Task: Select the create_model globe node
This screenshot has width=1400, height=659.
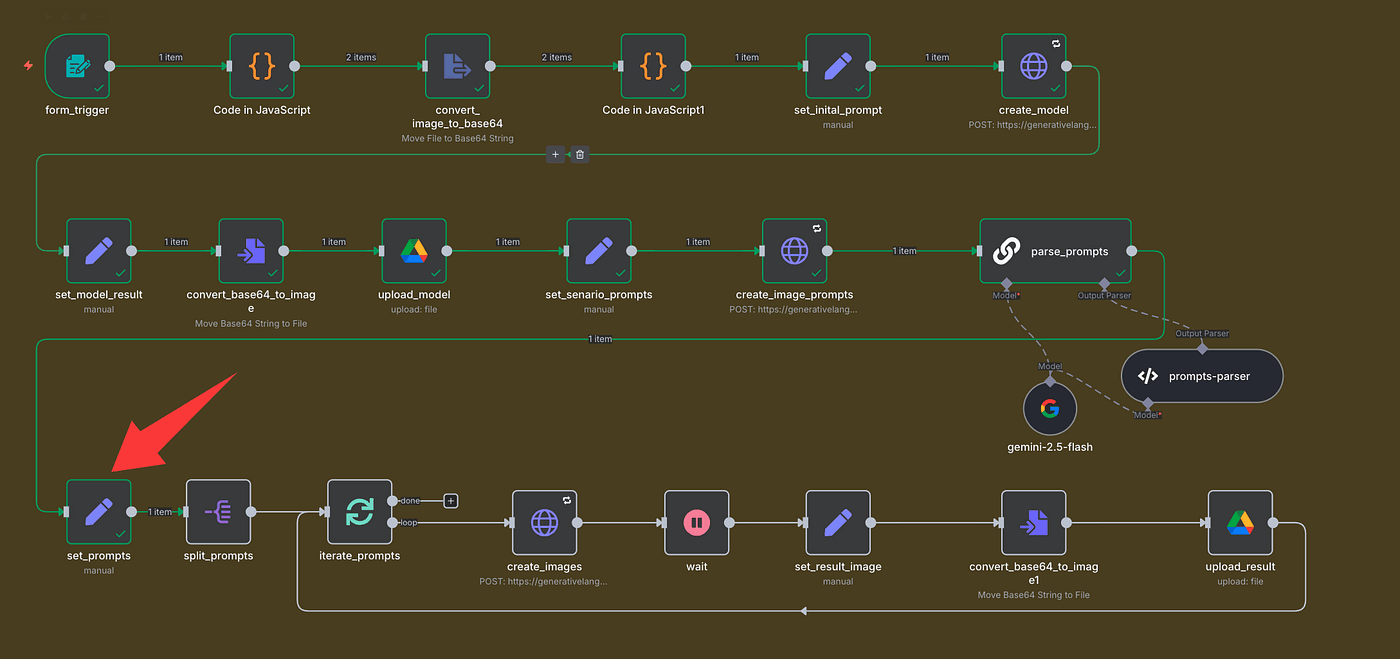Action: 1033,66
